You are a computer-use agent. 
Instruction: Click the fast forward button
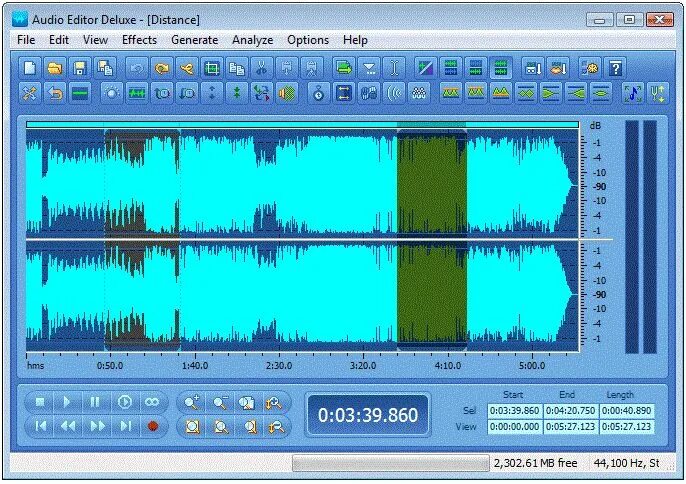coord(97,426)
